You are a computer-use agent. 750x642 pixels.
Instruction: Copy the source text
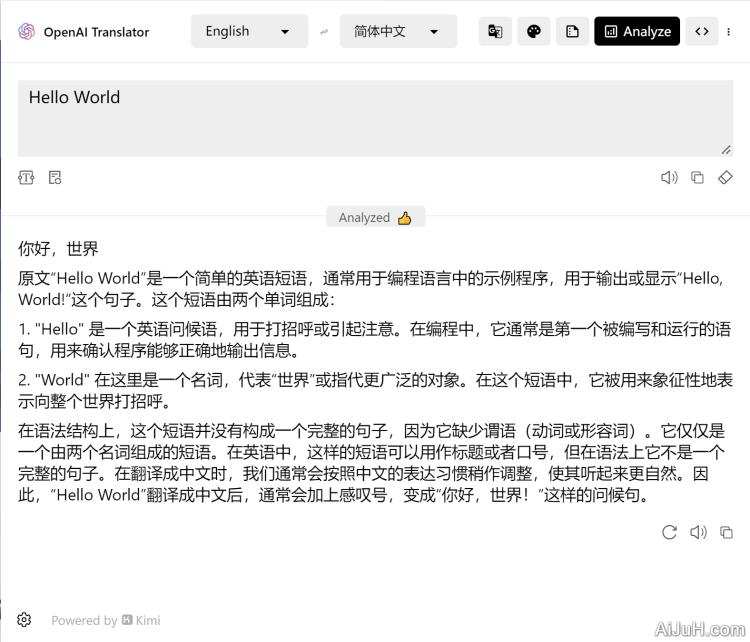click(x=697, y=178)
